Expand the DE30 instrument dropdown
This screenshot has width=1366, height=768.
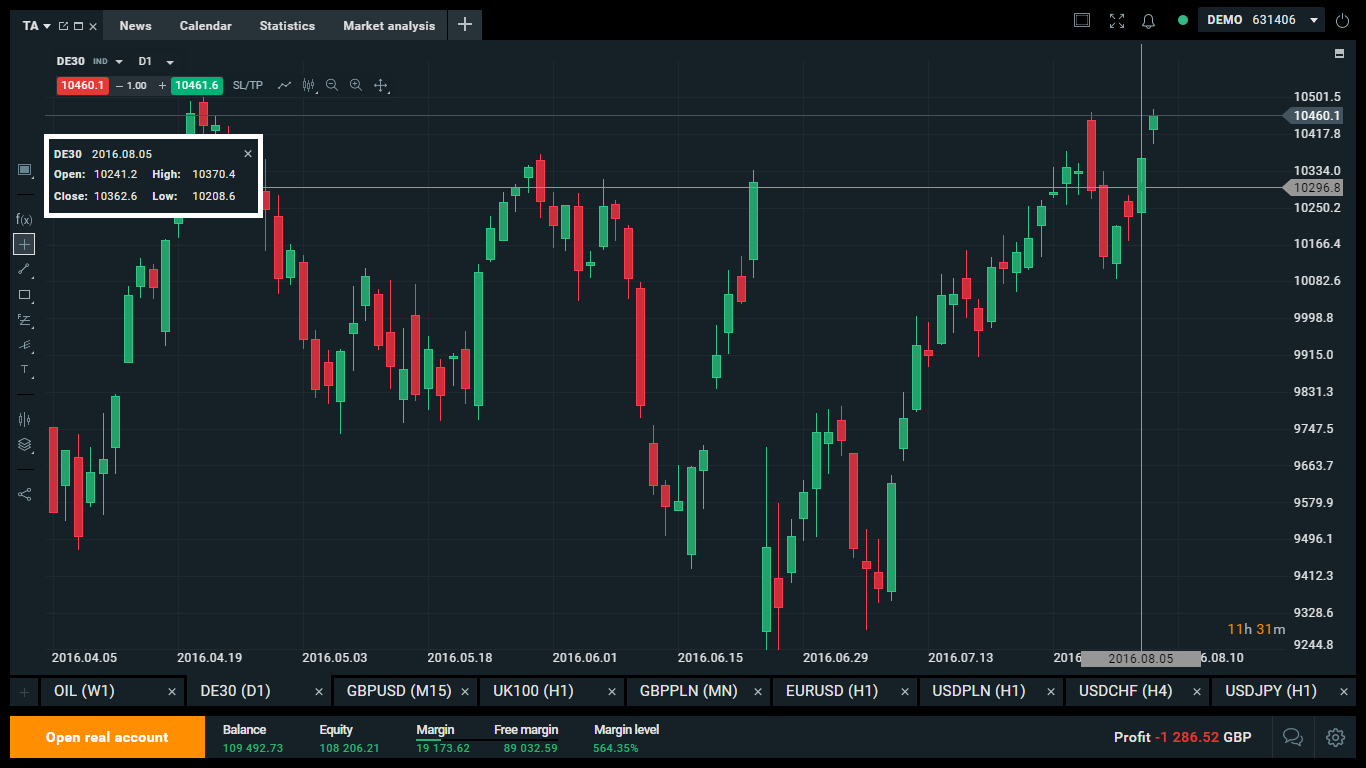pos(120,62)
